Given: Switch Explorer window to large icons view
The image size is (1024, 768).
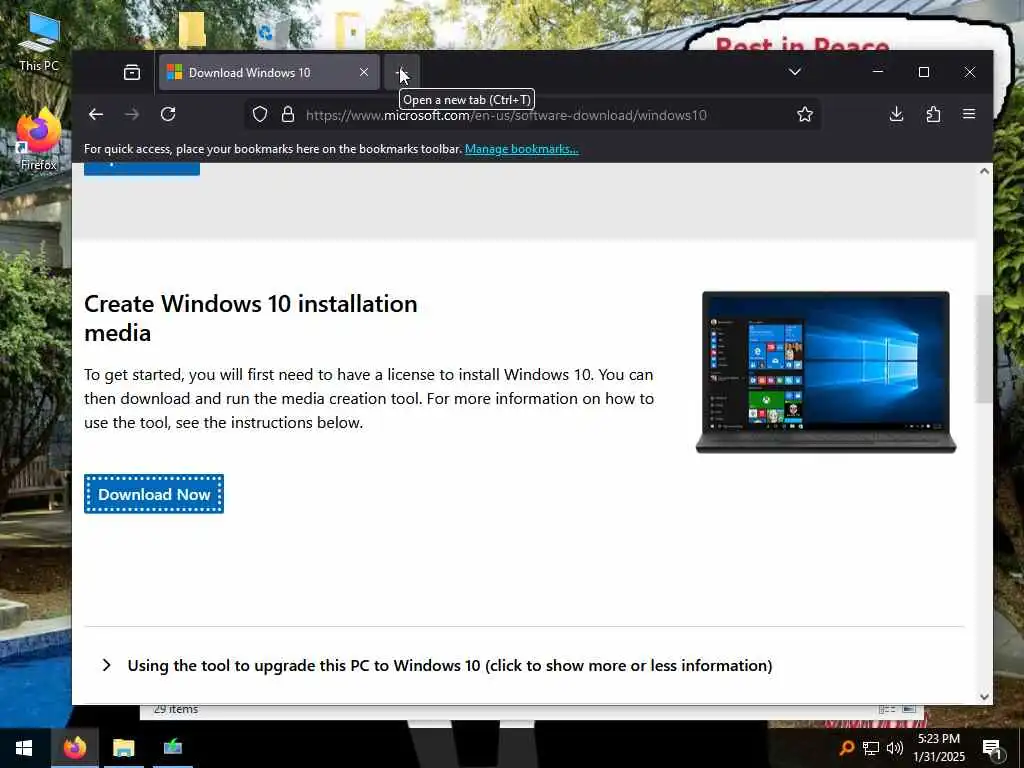Looking at the screenshot, I should [908, 709].
